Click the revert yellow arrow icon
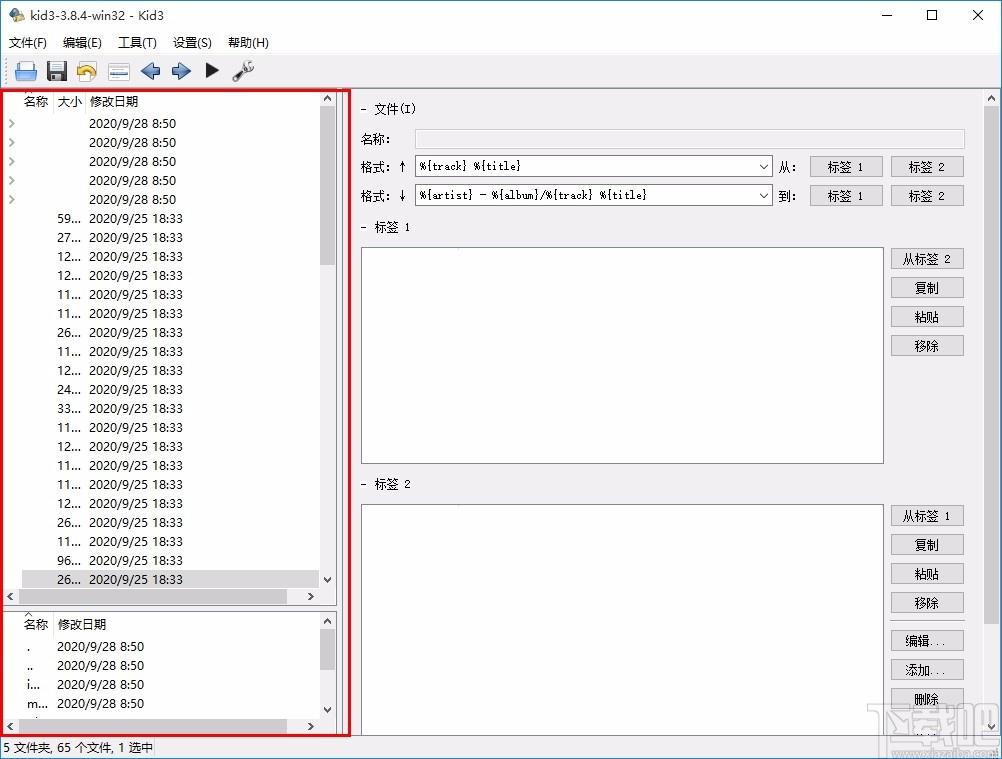The image size is (1002, 759). pyautogui.click(x=87, y=71)
